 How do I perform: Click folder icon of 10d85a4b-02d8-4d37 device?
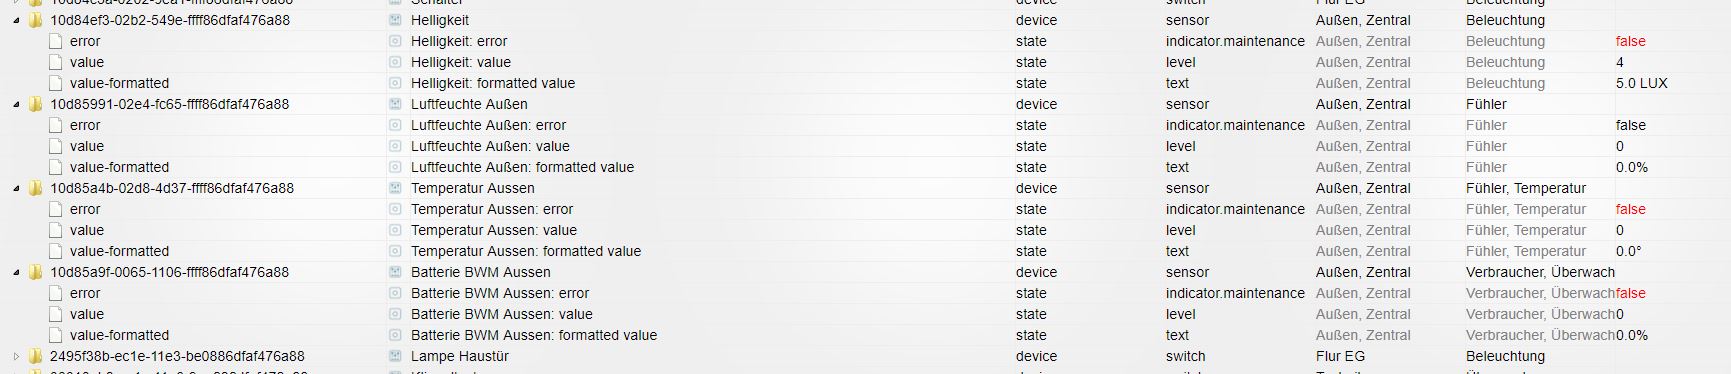point(36,188)
